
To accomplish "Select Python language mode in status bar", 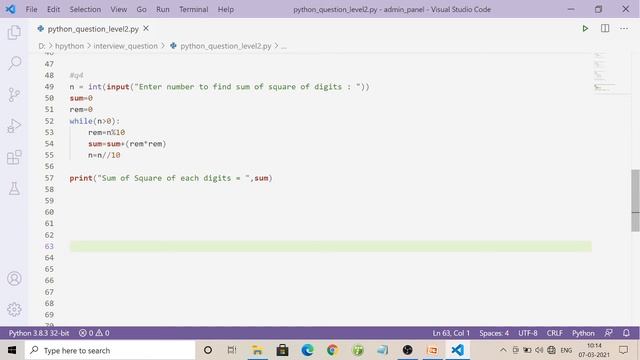I will click(x=583, y=333).
